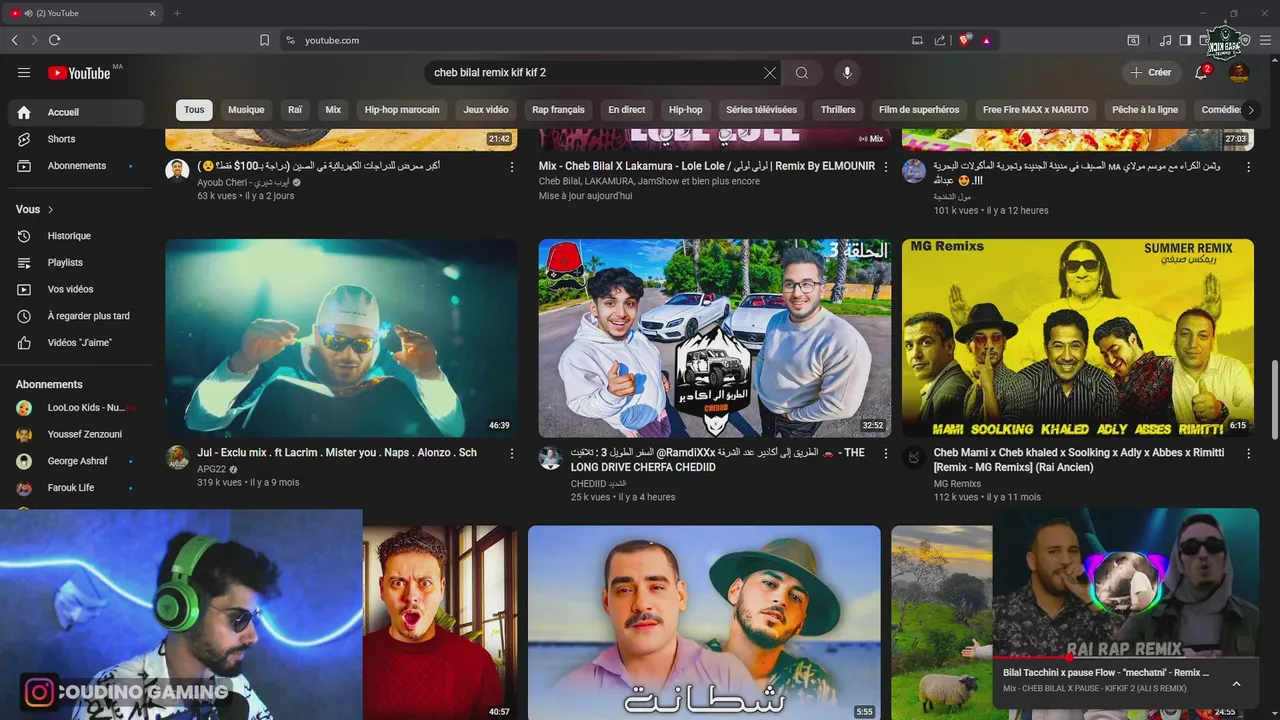1280x720 pixels.
Task: Toggle the browser sidebar panel icon
Action: [1185, 40]
